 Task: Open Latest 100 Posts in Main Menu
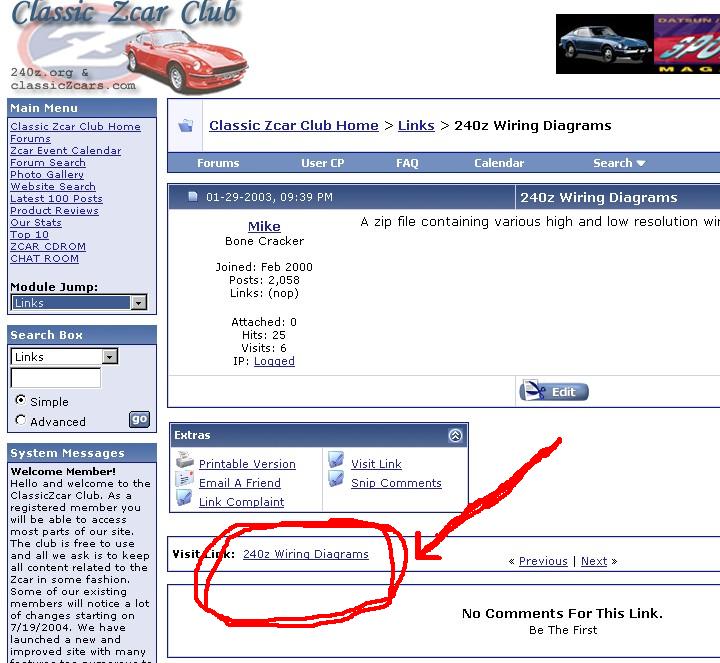(x=56, y=198)
